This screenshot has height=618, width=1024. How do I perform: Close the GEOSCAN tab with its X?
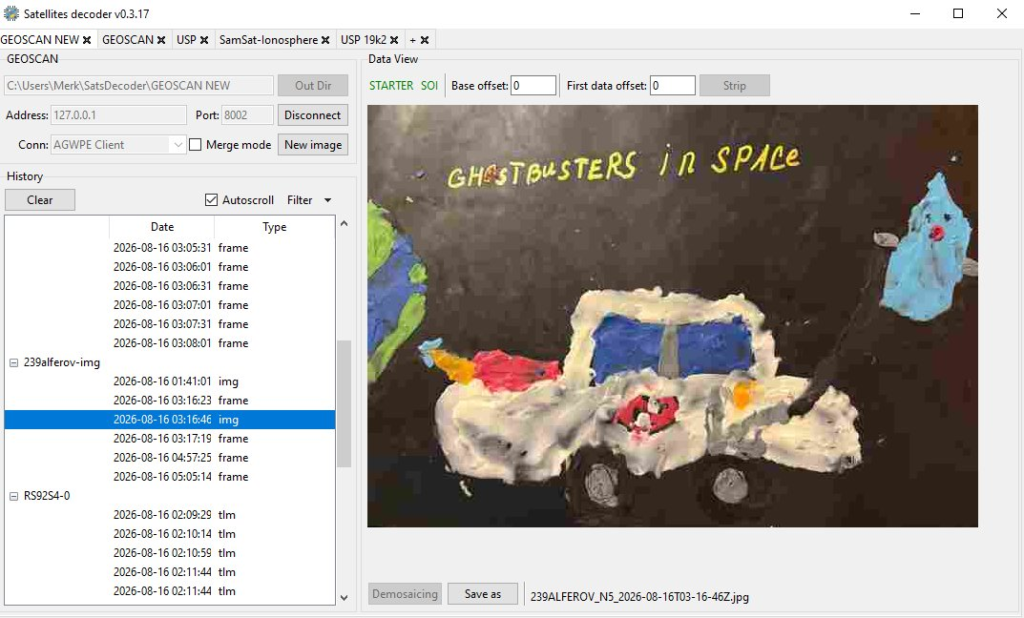coord(161,40)
